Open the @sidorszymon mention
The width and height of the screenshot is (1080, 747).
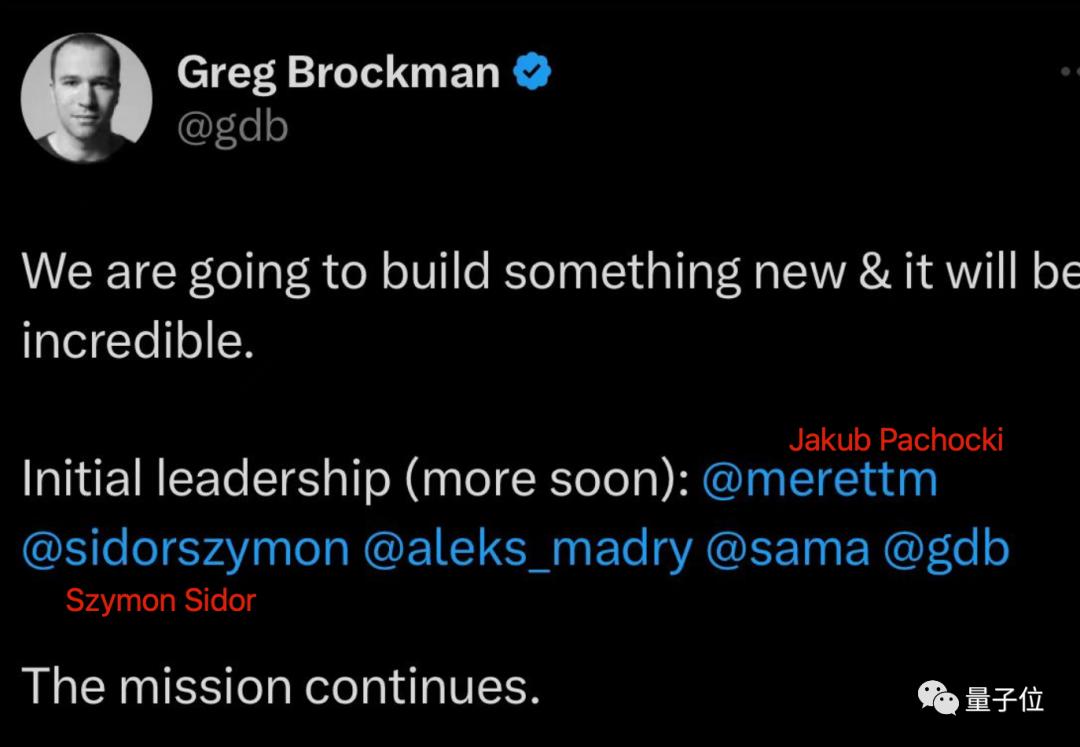point(185,549)
